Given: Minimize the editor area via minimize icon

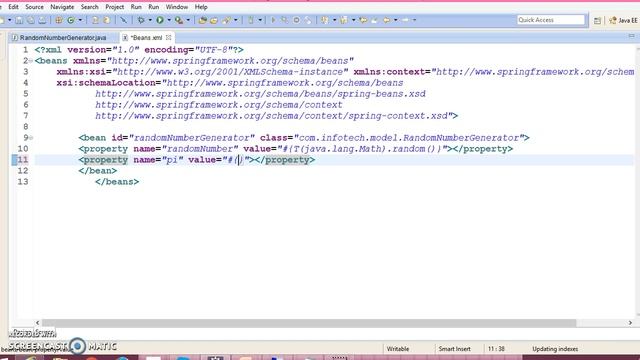Looking at the screenshot, I should [631, 36].
